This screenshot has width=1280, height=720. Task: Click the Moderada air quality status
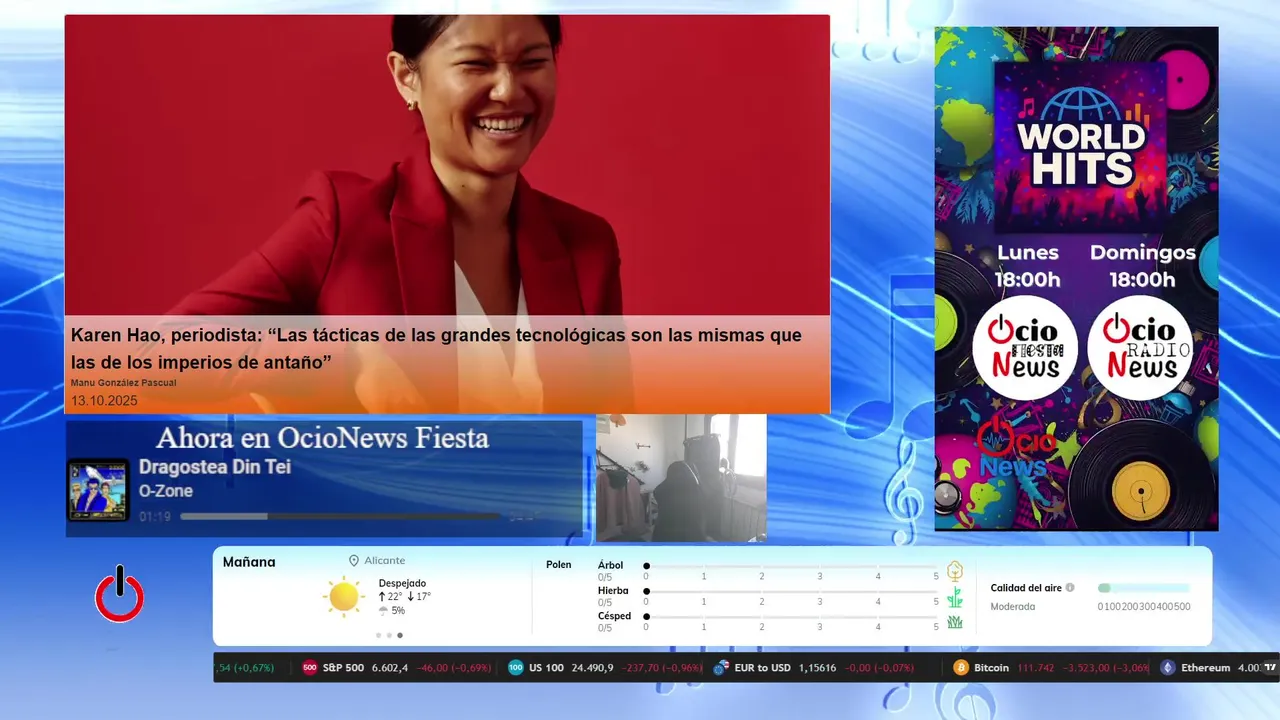tap(1013, 606)
